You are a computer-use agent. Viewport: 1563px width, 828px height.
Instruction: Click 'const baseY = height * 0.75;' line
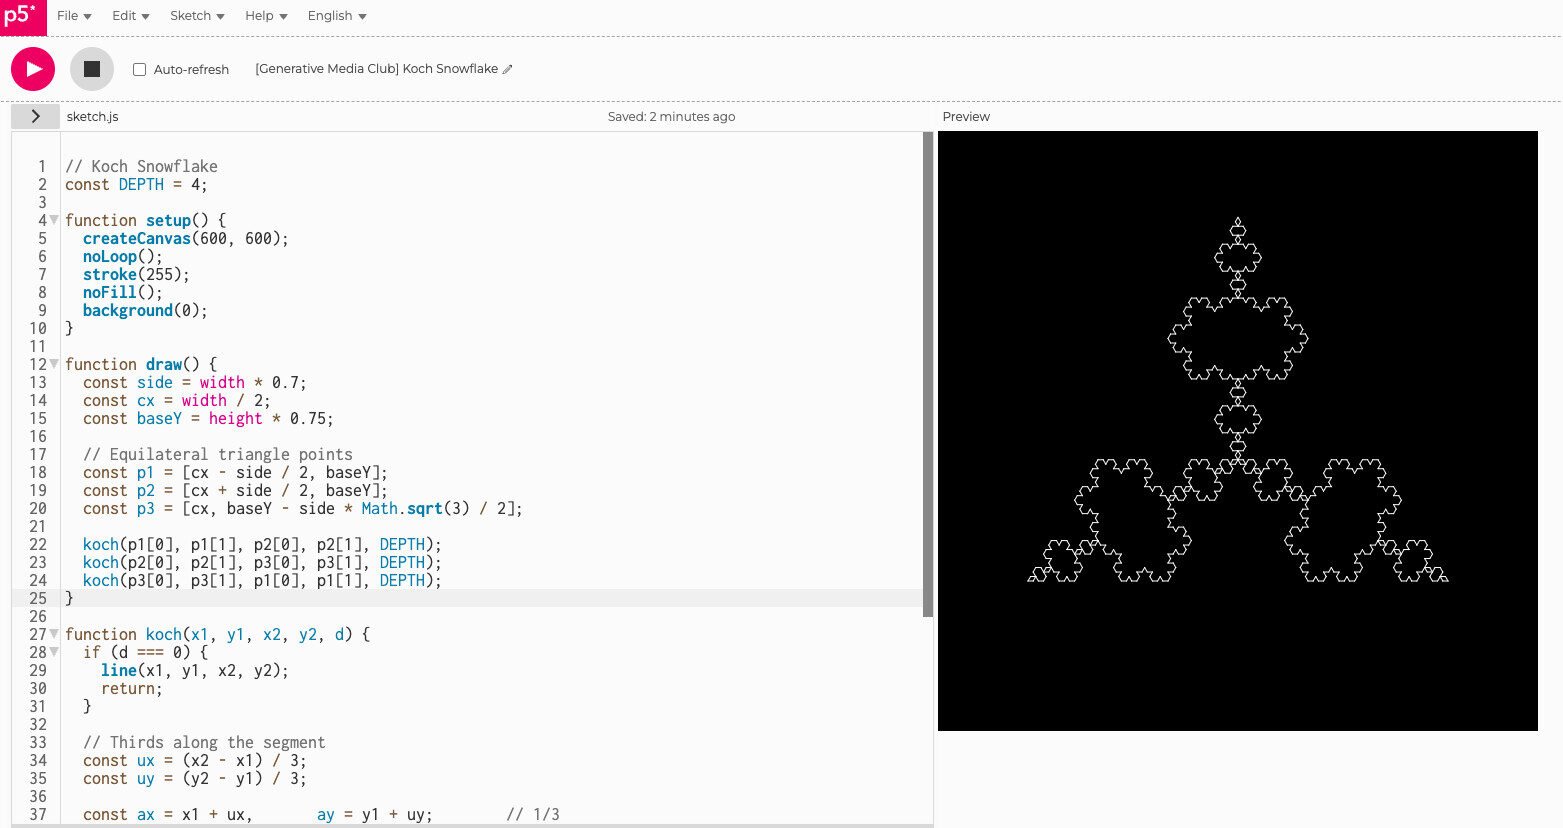[208, 418]
